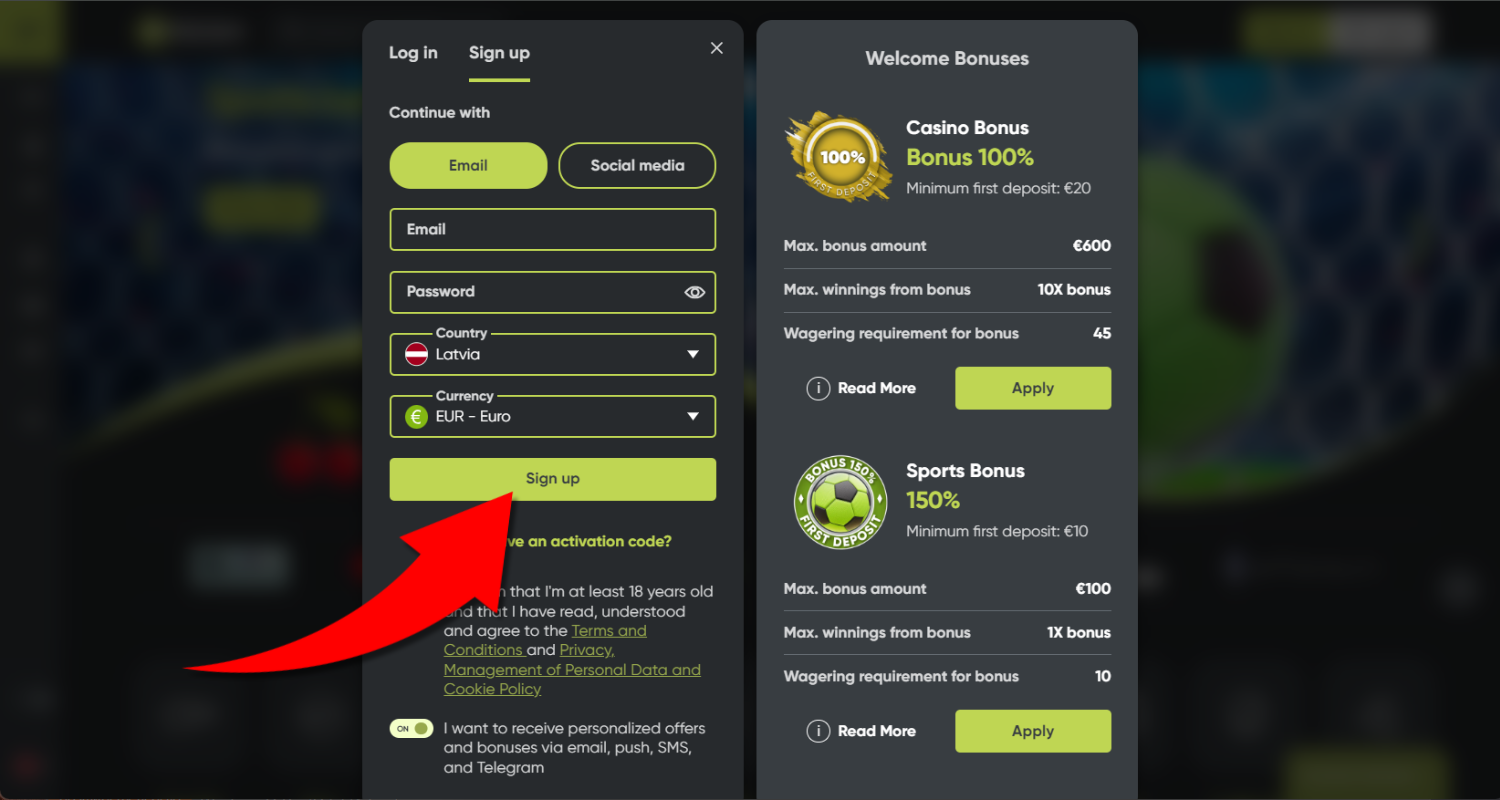This screenshot has height=800, width=1500.
Task: Focus the Email input field
Action: [553, 229]
